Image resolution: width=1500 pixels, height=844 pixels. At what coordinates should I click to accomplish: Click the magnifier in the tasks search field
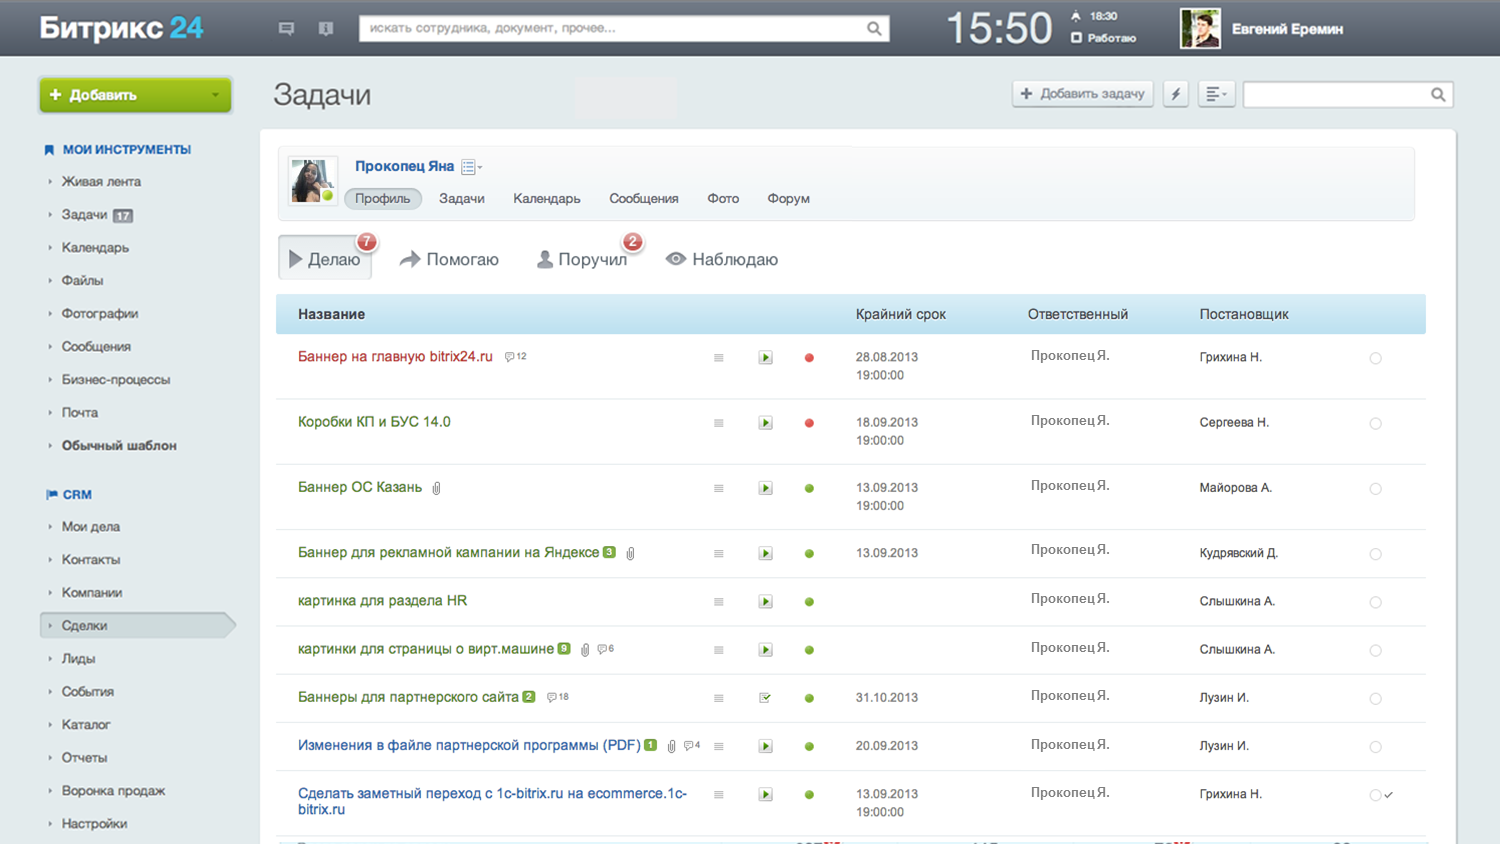click(1438, 95)
